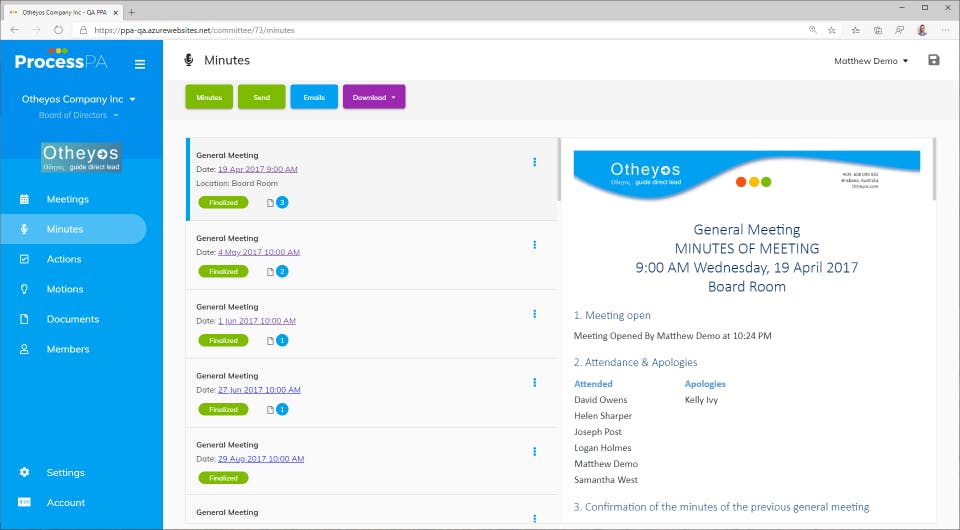Open the Matthew Demo user dropdown

(871, 61)
